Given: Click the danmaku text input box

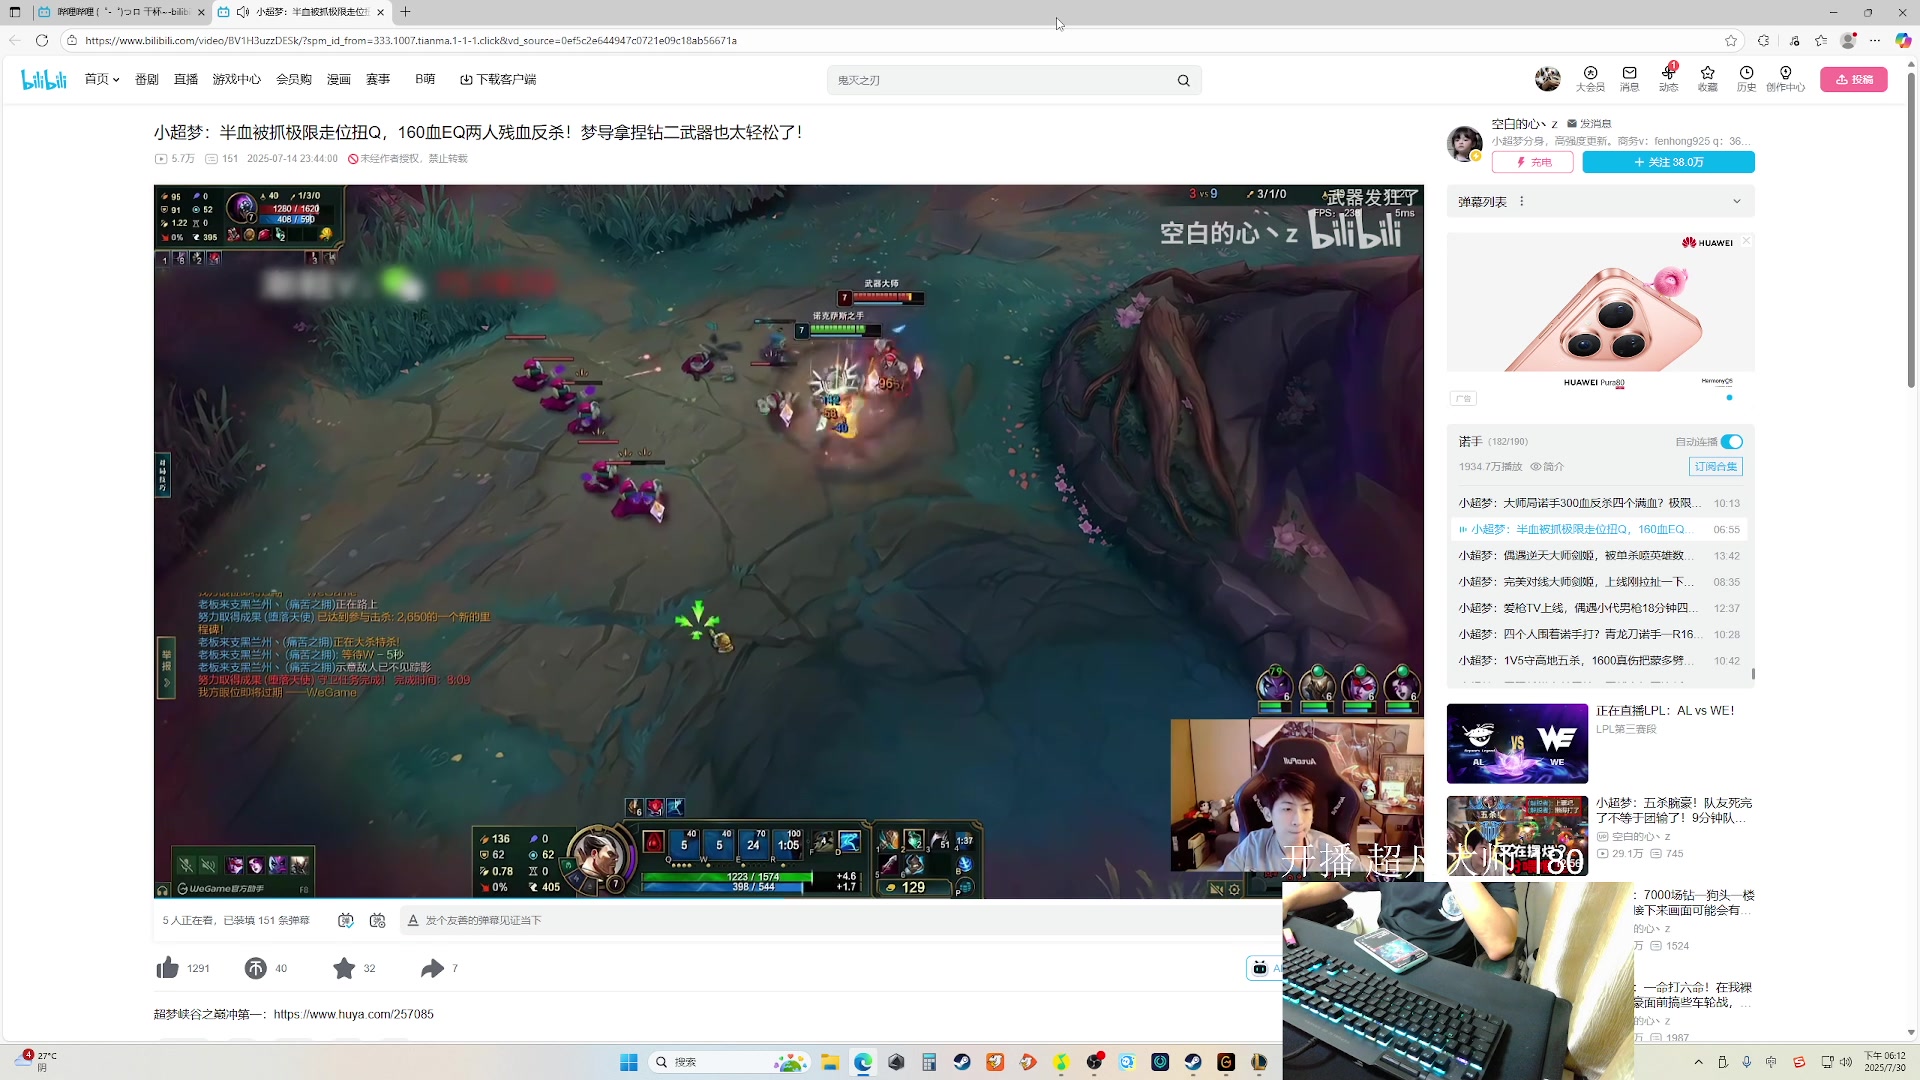Looking at the screenshot, I should [x=840, y=920].
